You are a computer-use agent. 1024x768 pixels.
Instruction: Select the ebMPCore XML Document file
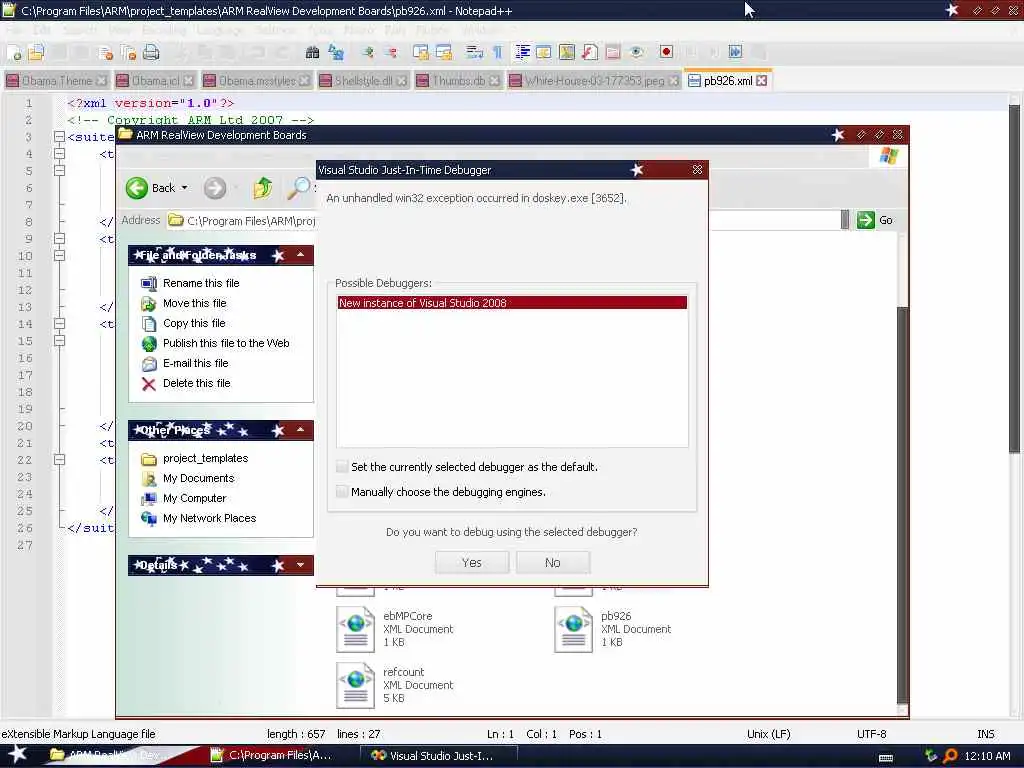pyautogui.click(x=395, y=629)
